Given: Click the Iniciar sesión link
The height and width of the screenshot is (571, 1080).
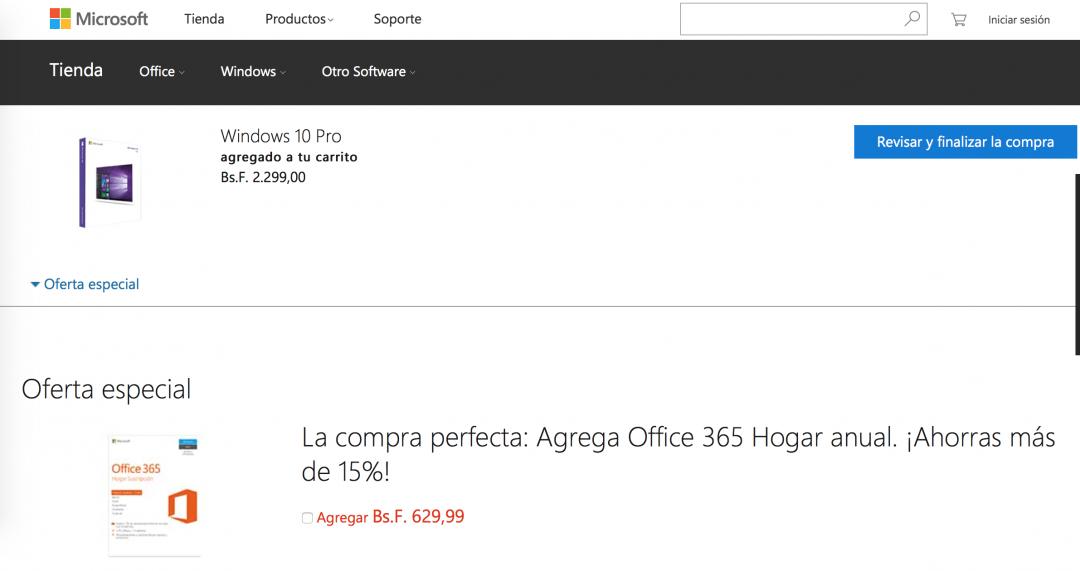Looking at the screenshot, I should click(1018, 20).
